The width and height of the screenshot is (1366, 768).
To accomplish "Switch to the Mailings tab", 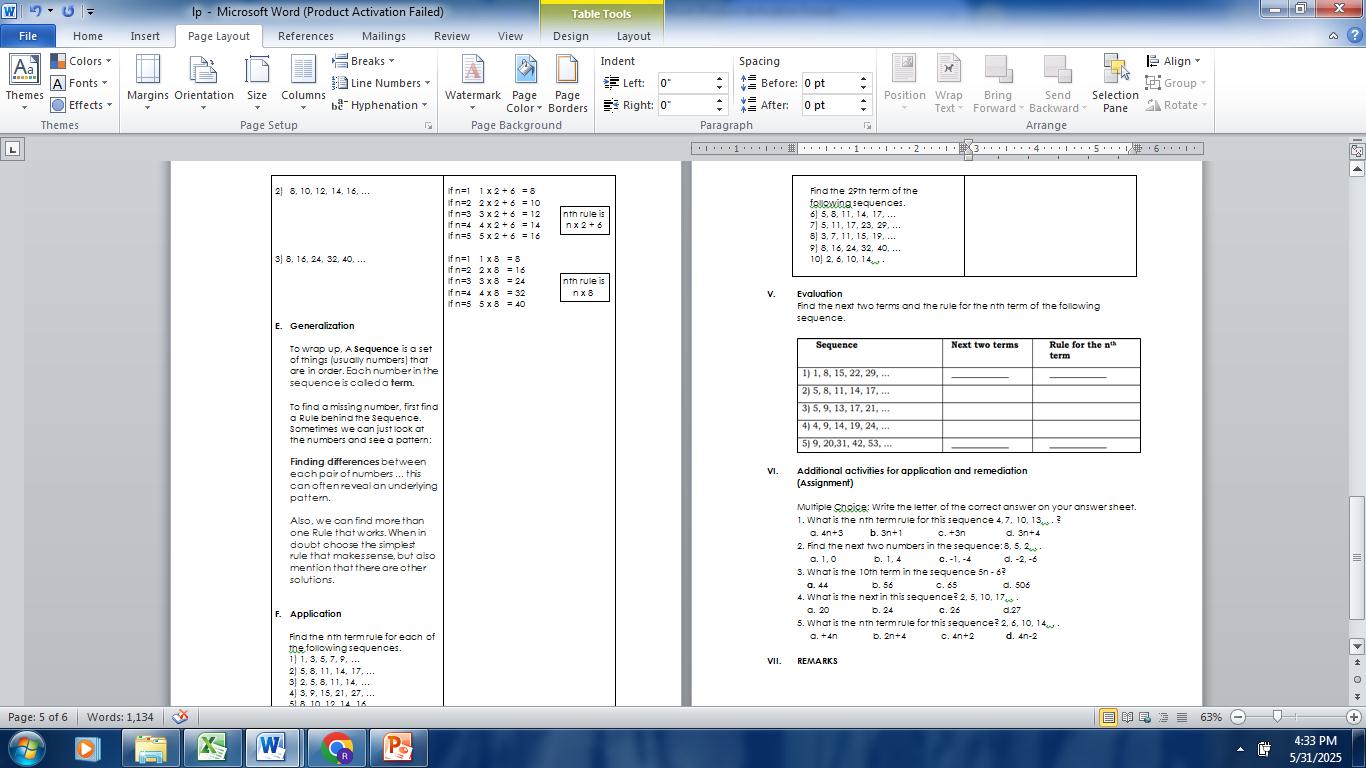I will click(384, 36).
